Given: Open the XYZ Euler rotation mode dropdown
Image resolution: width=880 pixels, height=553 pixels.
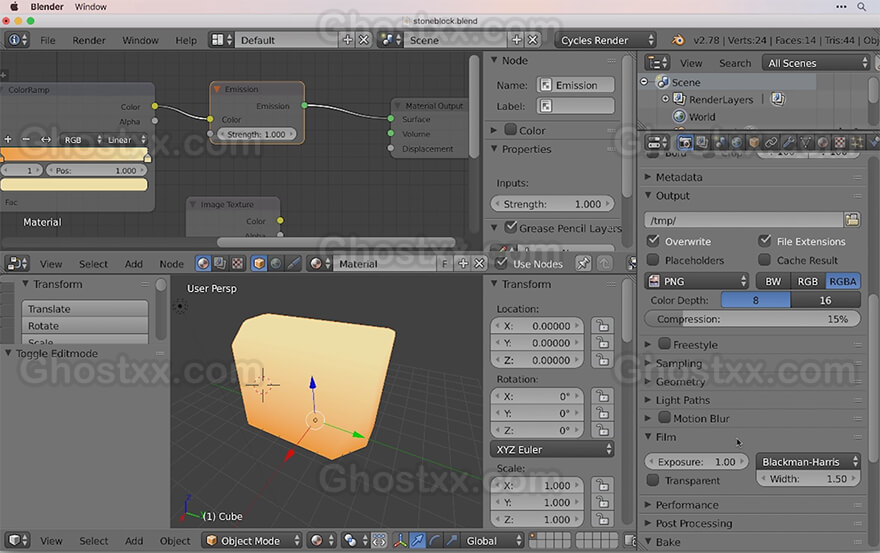Looking at the screenshot, I should tap(552, 450).
